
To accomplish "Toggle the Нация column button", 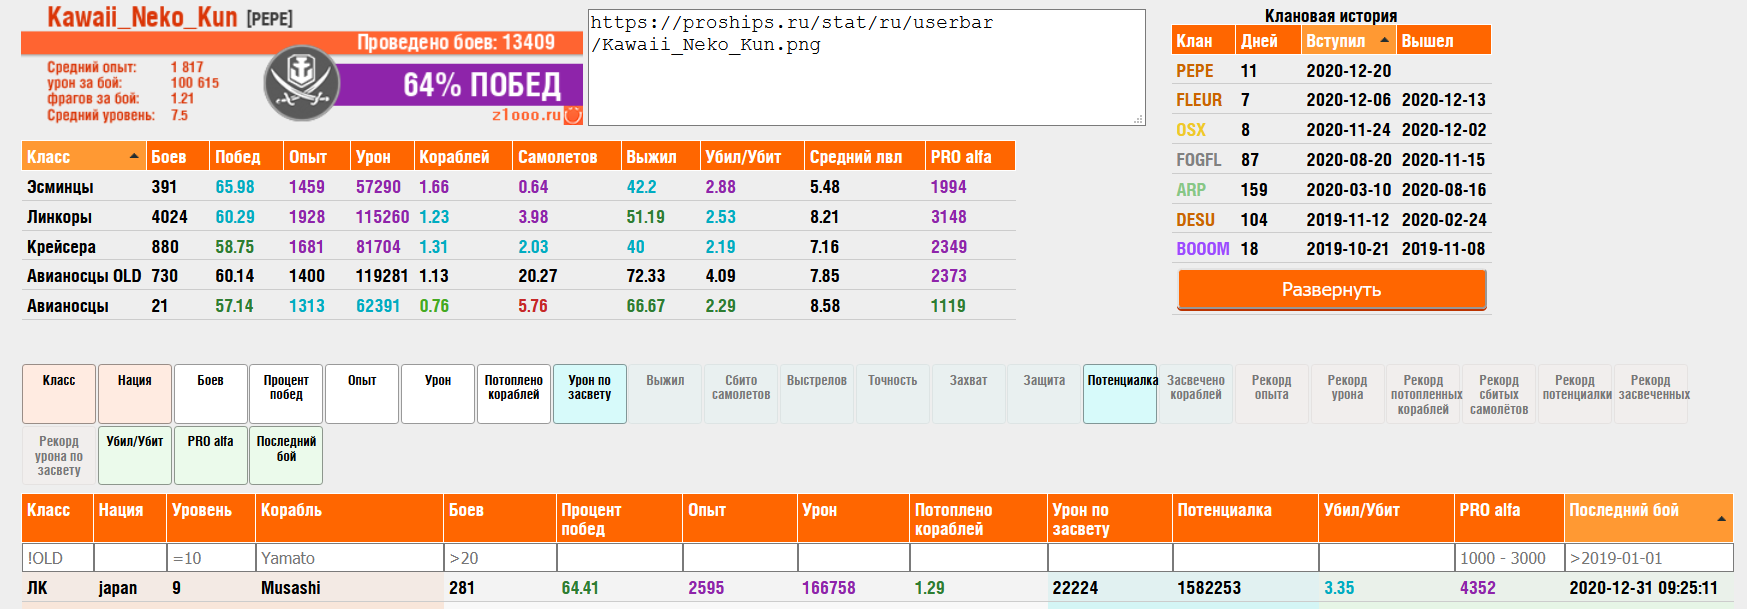I will point(135,394).
